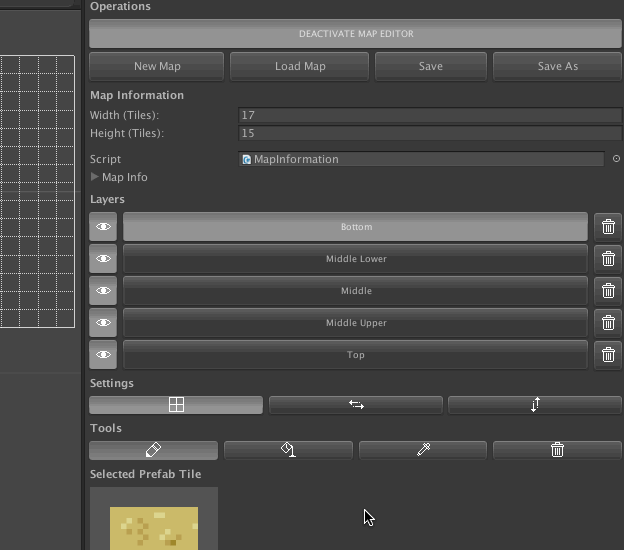Toggle visibility of Middle Lower layer

click(103, 259)
